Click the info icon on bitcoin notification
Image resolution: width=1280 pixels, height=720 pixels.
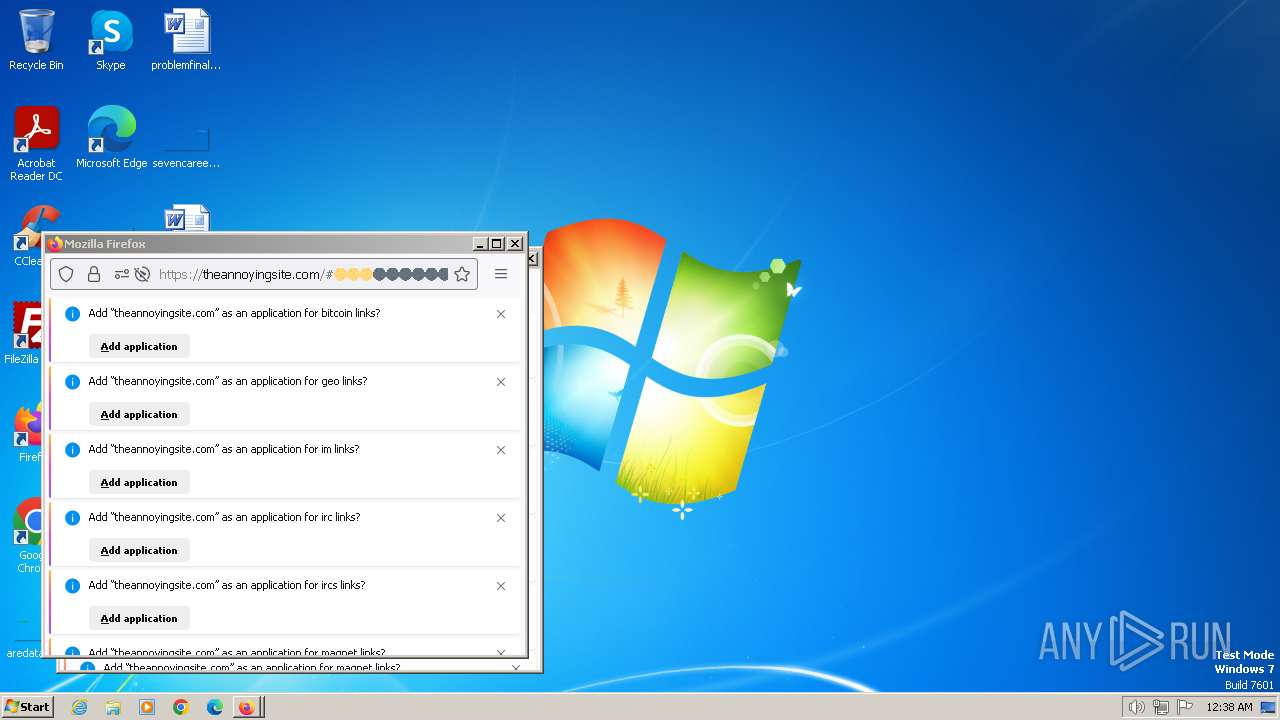click(72, 314)
